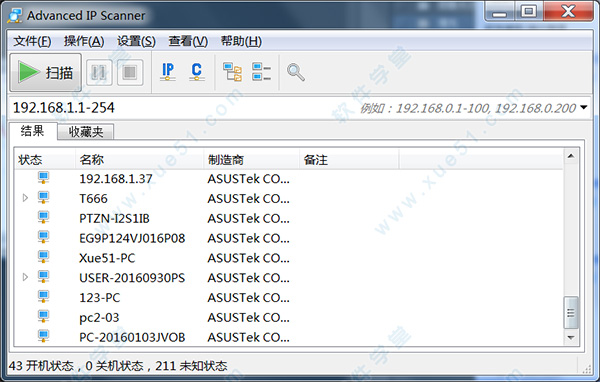Screen dimensions: 600x382
Task: Open the 操作(A) menu
Action: coord(84,41)
